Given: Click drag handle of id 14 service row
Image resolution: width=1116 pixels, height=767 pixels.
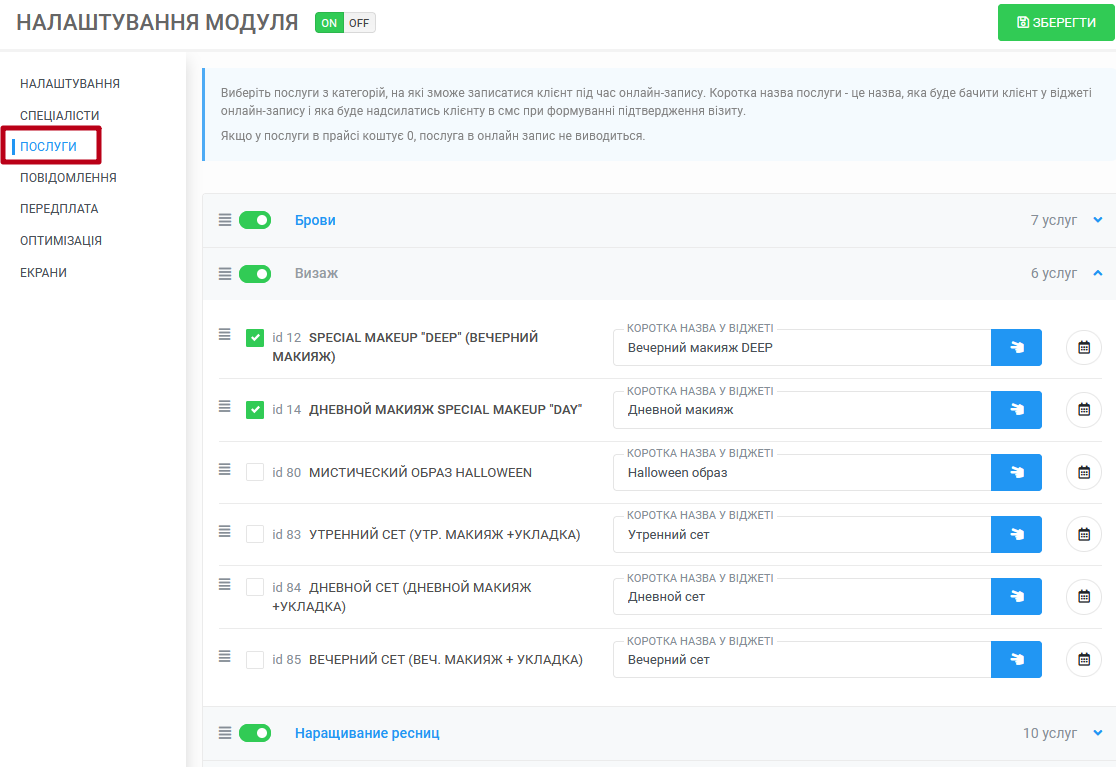Looking at the screenshot, I should click(x=225, y=406).
